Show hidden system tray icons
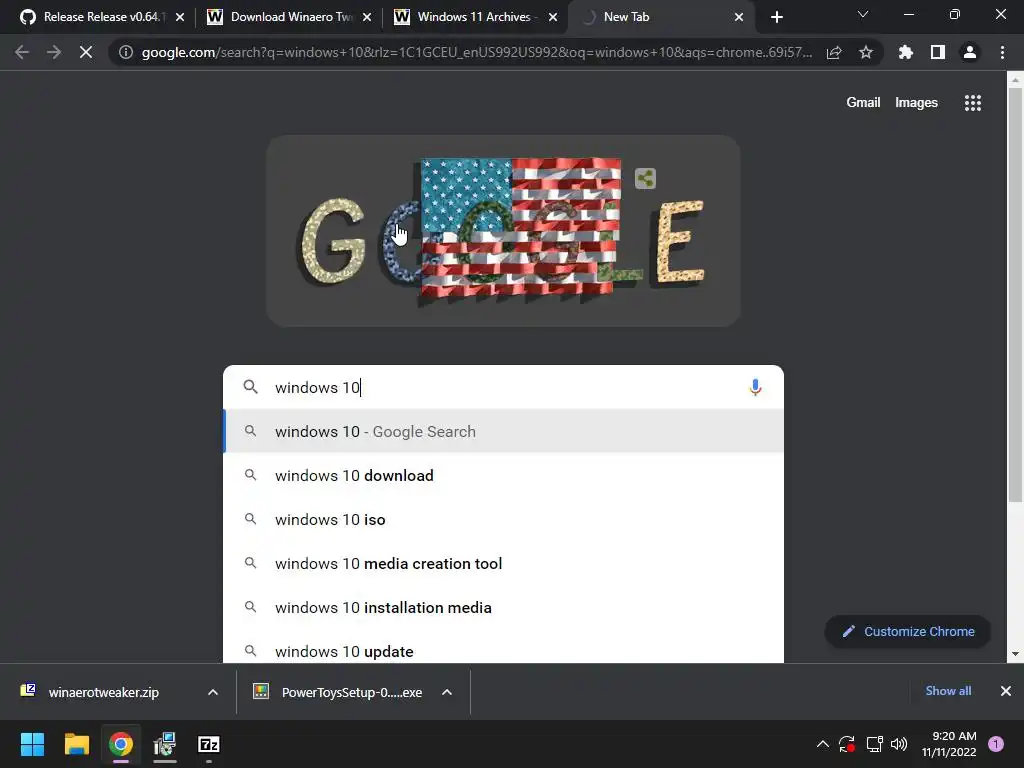The width and height of the screenshot is (1024, 768). point(823,744)
